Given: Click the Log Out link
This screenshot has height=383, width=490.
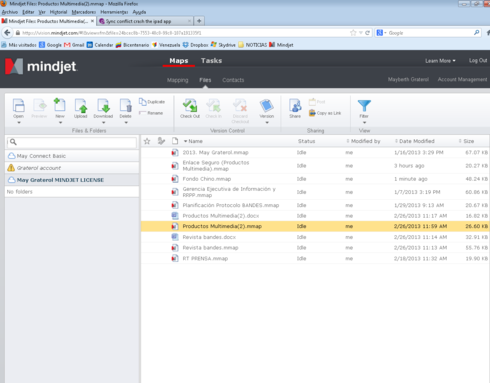Looking at the screenshot, I should point(478,60).
